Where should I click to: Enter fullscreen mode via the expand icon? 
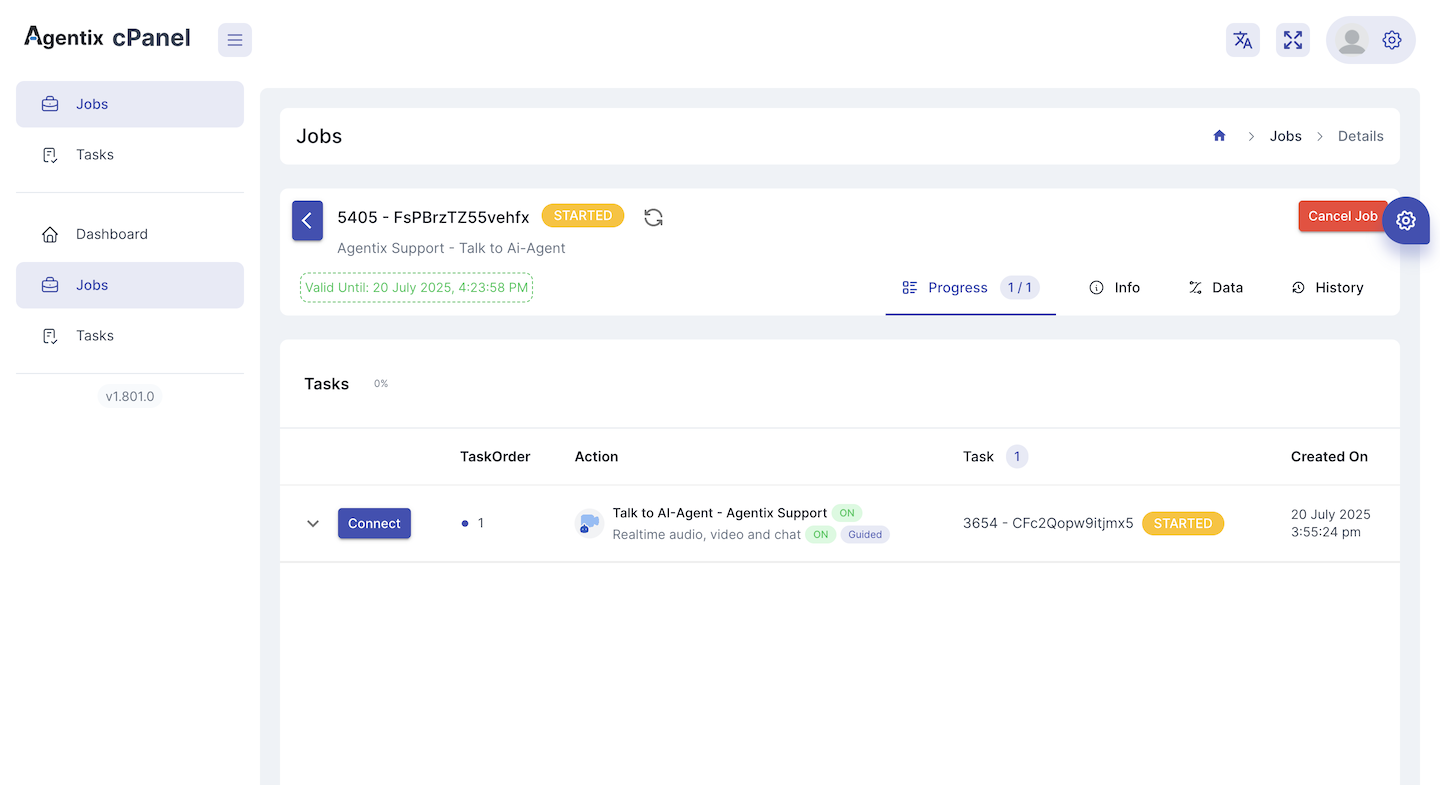[x=1292, y=40]
